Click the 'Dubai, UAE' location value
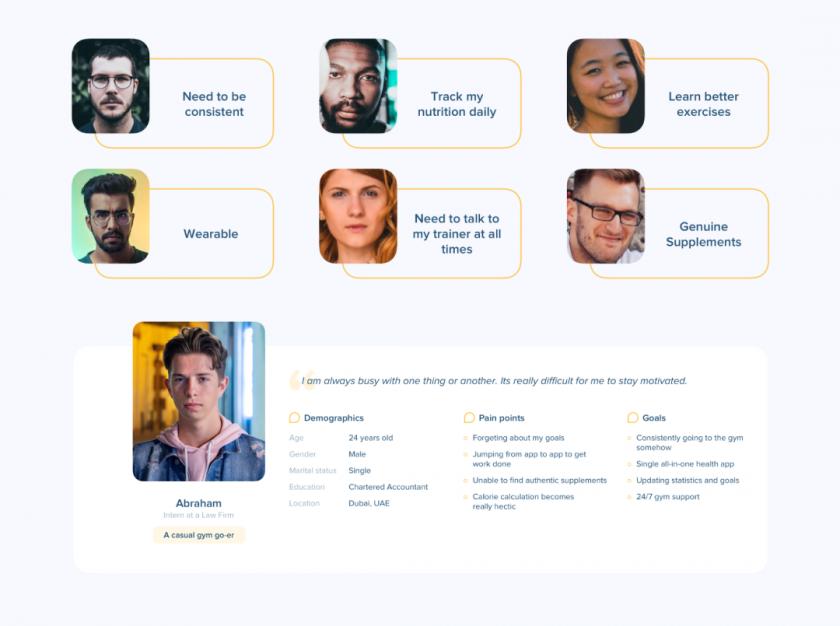 coord(369,503)
